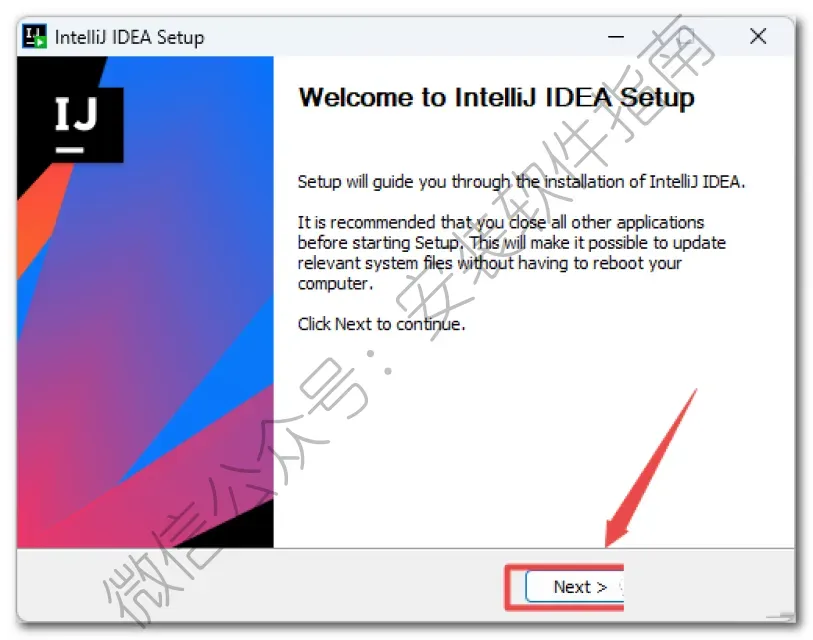
Task: Click the 'It is recommended' paragraph
Action: 511,253
